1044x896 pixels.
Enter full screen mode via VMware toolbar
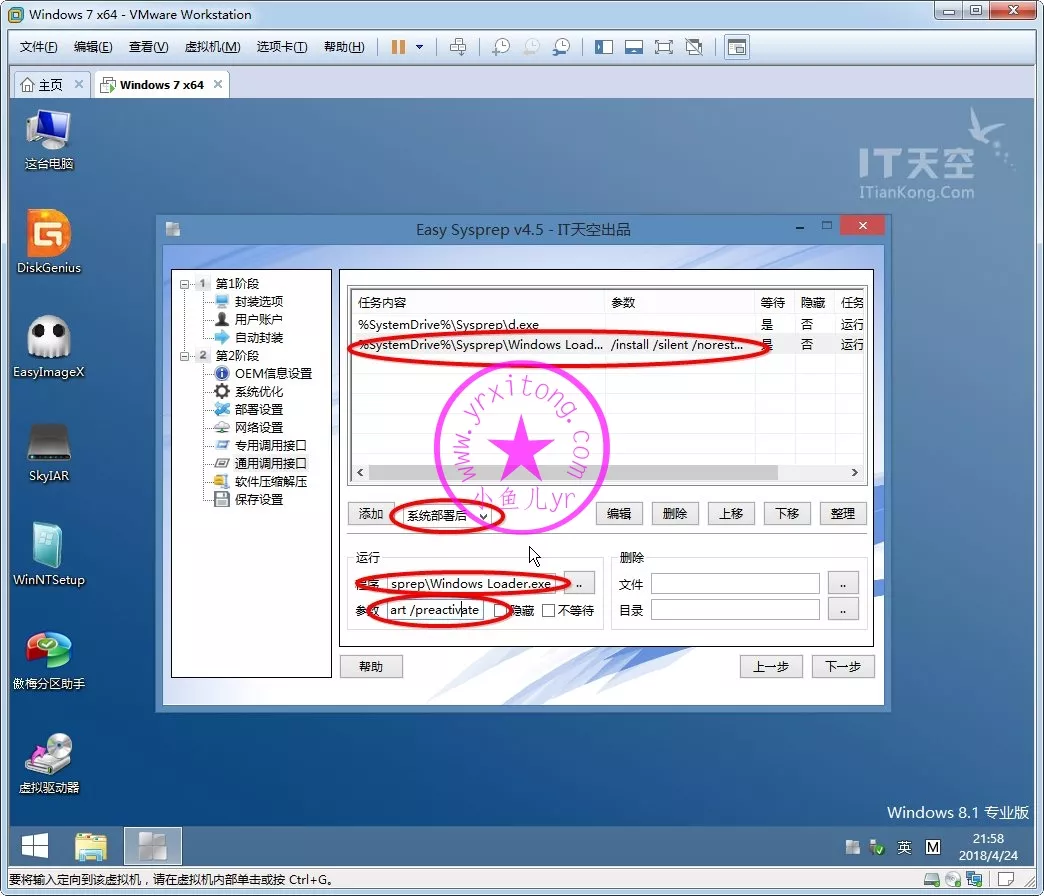pos(663,47)
